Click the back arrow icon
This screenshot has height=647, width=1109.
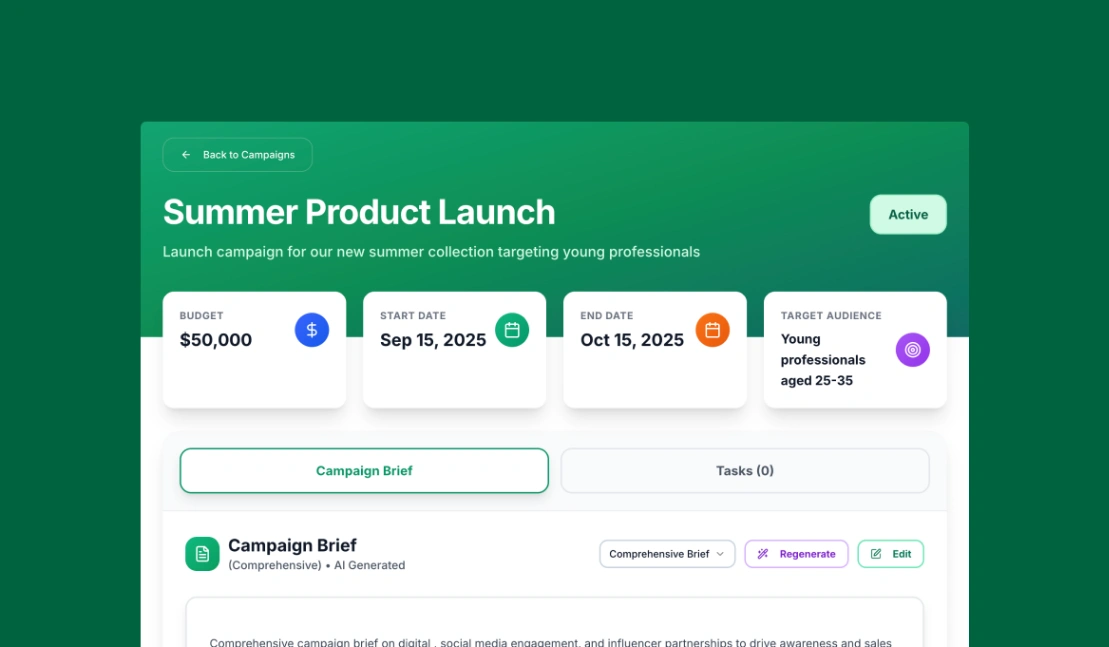[186, 155]
